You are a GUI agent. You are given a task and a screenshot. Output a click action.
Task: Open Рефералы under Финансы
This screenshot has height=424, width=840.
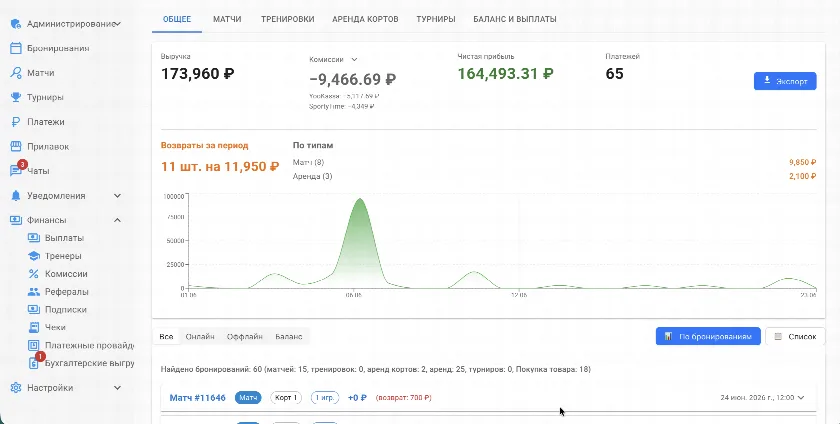(66, 292)
